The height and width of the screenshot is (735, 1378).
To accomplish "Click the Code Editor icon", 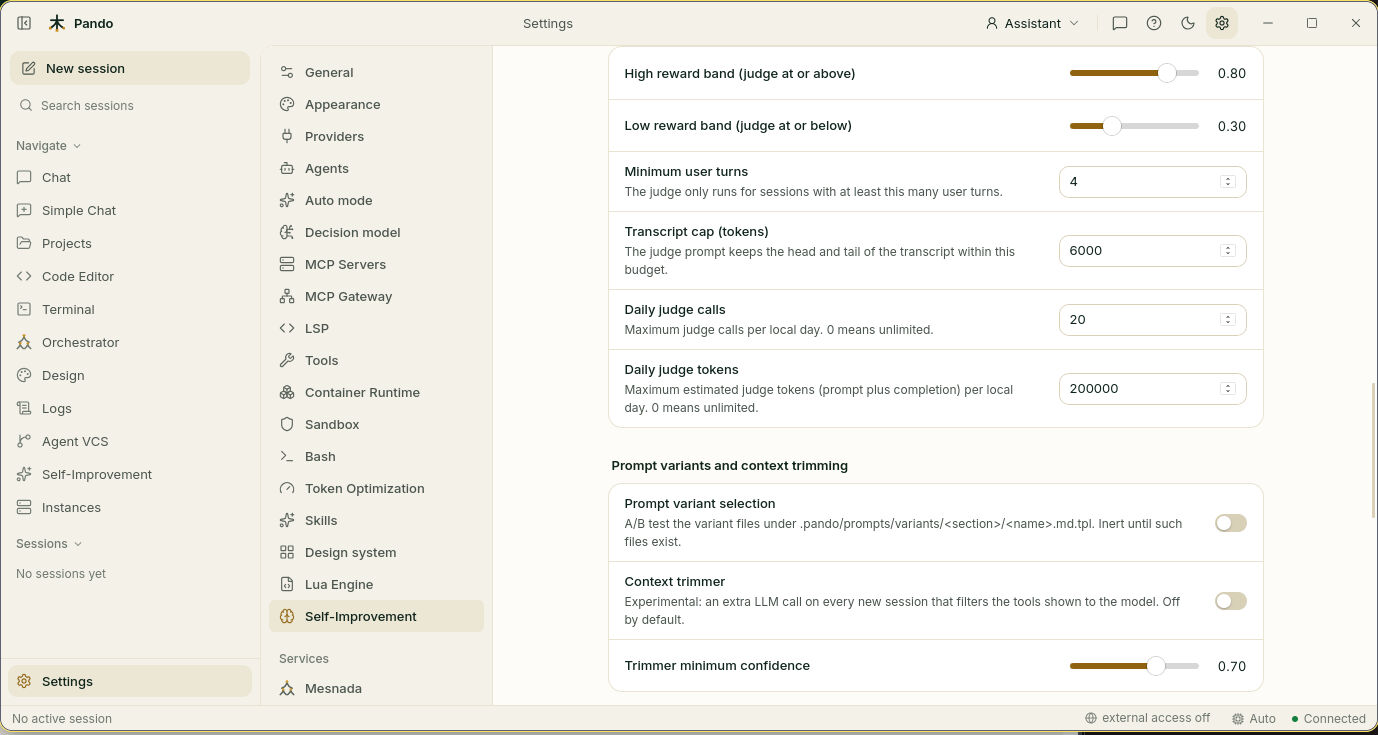I will click(24, 276).
